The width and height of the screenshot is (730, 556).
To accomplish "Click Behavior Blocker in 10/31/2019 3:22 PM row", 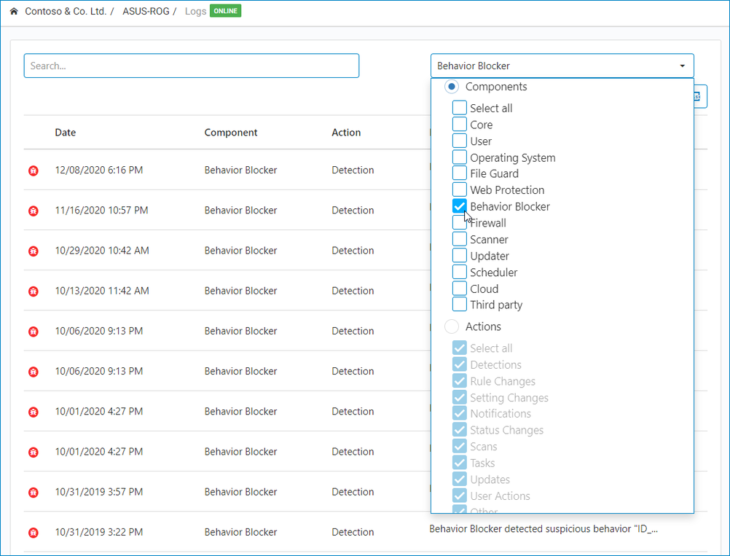I will click(240, 532).
